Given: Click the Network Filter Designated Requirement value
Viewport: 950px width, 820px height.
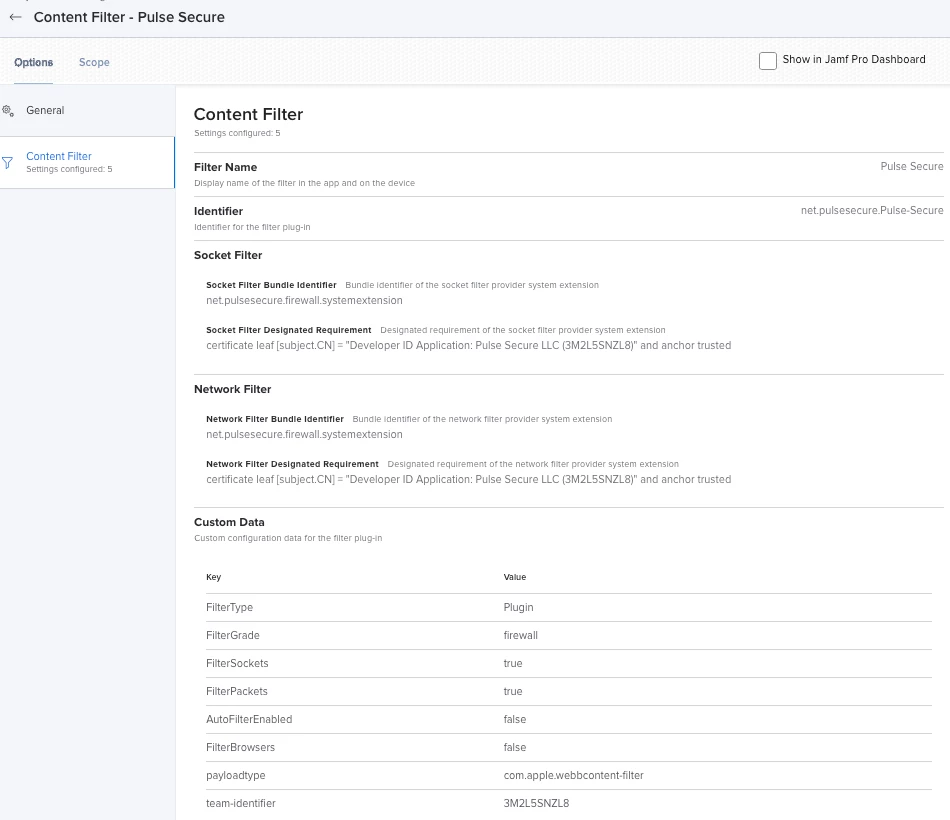Looking at the screenshot, I should pos(468,479).
